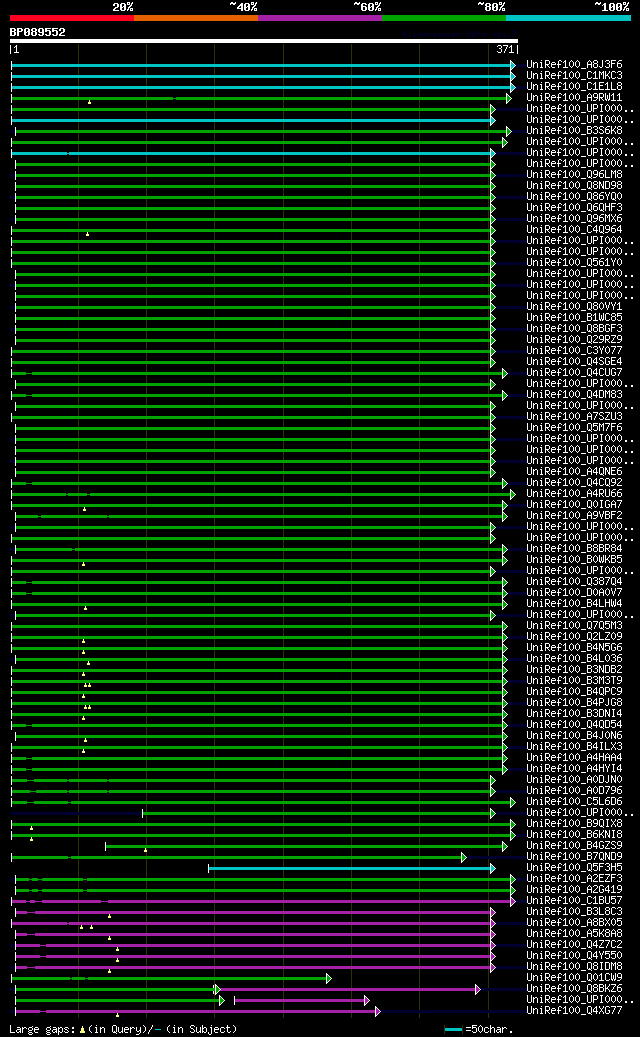Click the green ~80% identity legend bar
The height and width of the screenshot is (1037, 640).
444,18
